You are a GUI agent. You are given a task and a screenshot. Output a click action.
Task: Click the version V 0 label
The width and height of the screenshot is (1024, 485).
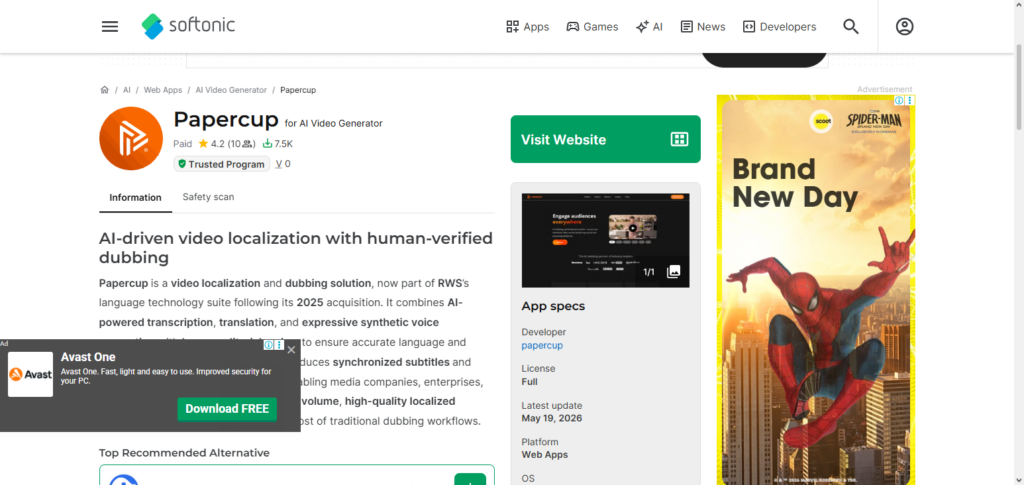283,164
